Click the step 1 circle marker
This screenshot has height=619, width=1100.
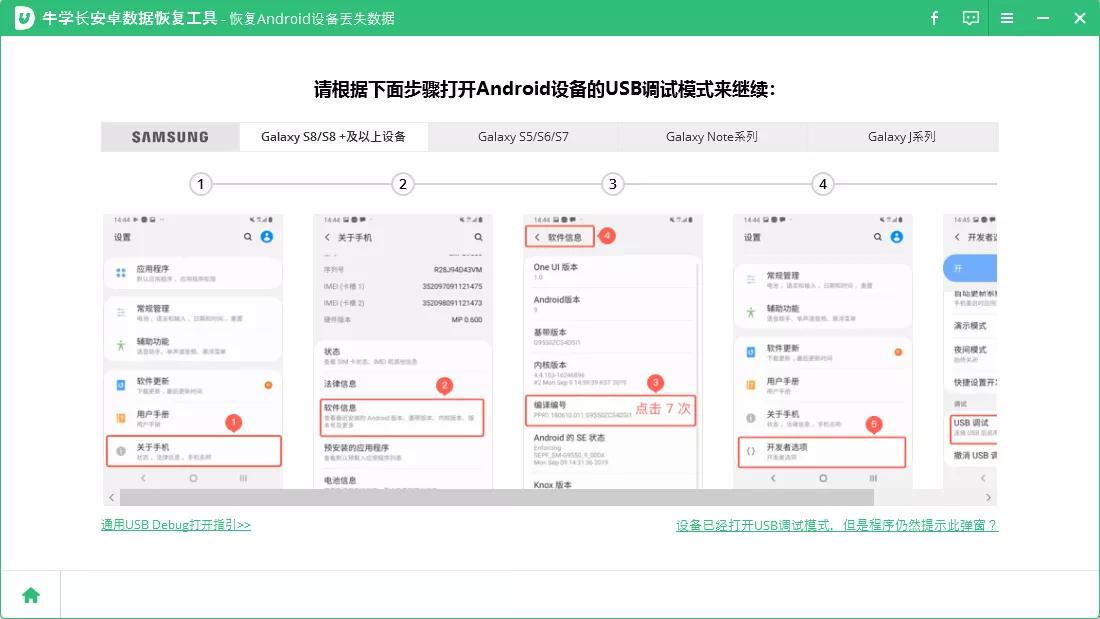pyautogui.click(x=200, y=184)
